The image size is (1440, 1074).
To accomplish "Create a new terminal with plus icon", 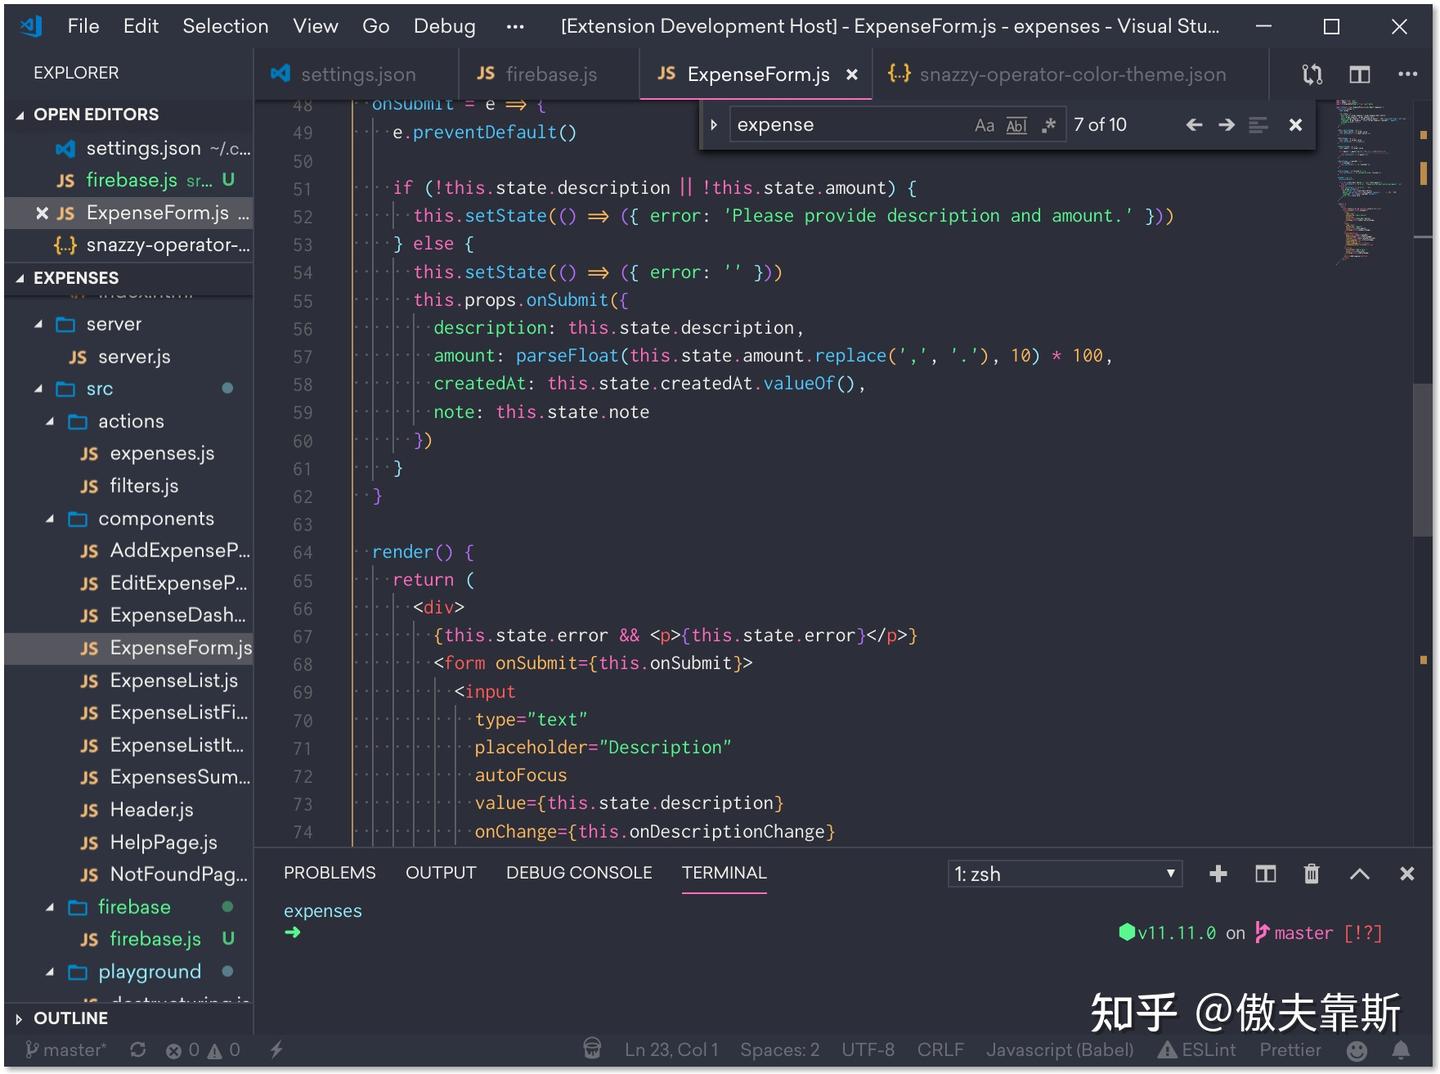I will click(1217, 874).
